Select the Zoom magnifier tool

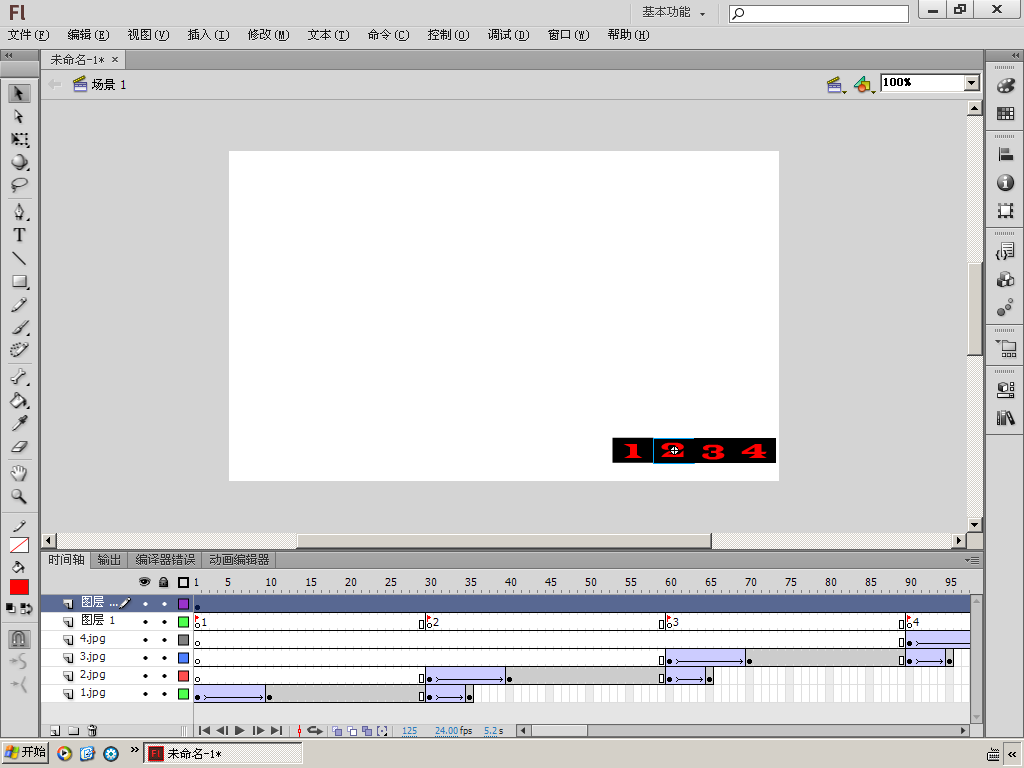coord(19,496)
